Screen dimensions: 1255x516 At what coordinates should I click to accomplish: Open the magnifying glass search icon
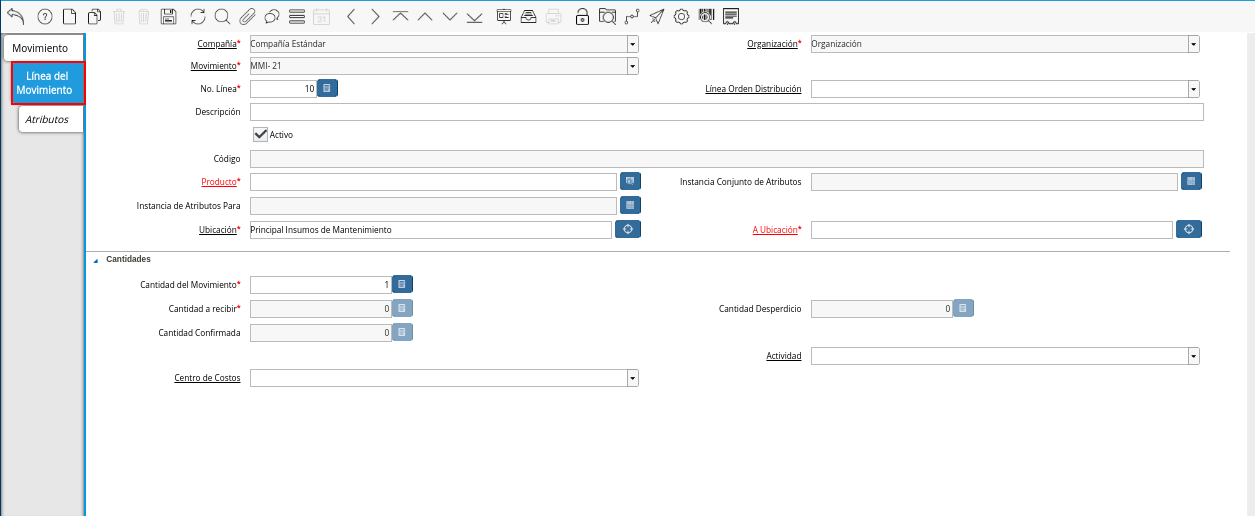point(222,16)
